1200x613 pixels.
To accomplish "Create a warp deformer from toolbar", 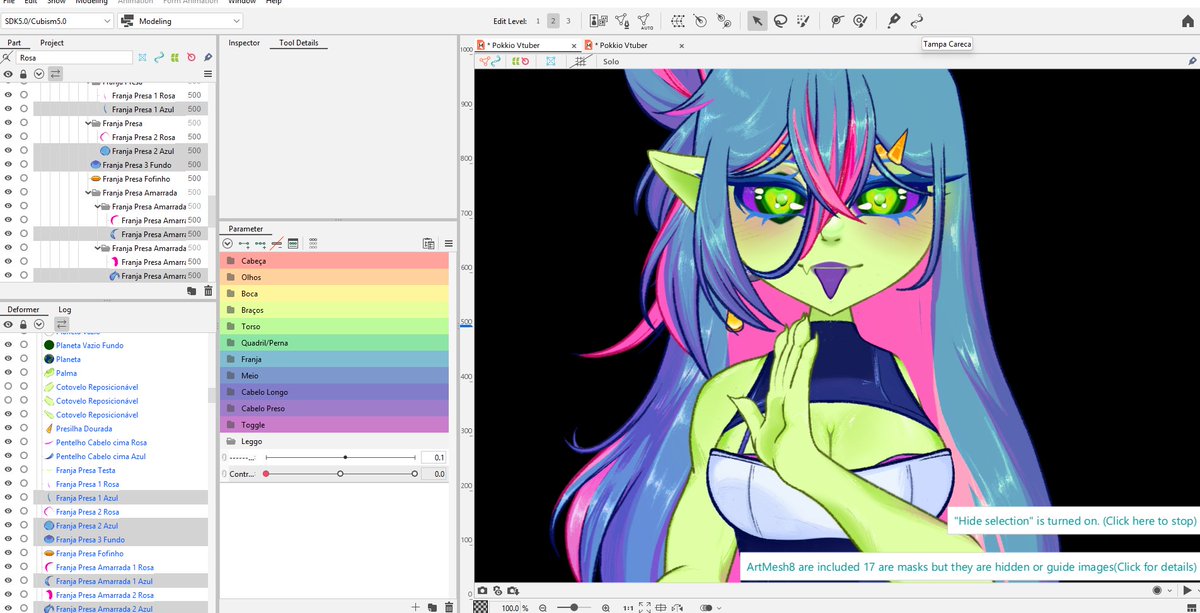I will (677, 20).
